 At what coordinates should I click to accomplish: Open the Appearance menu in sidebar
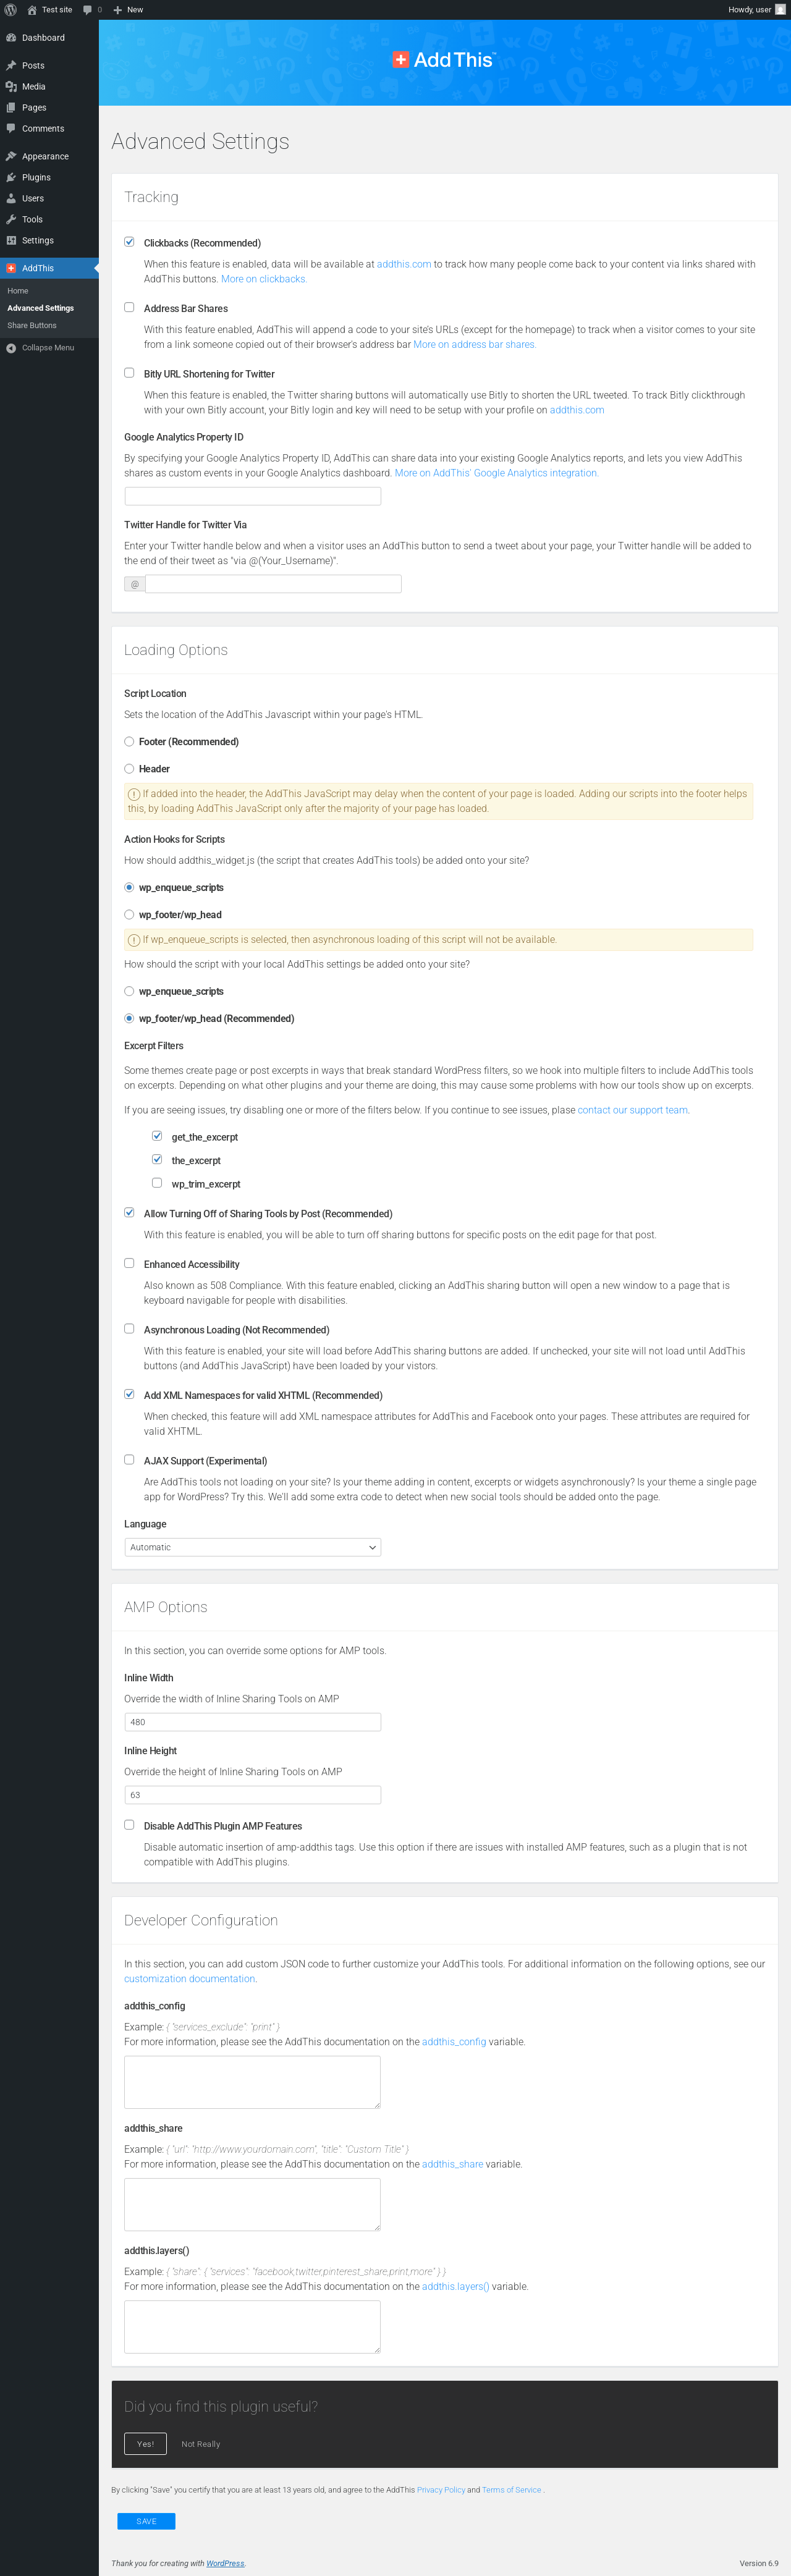point(45,157)
